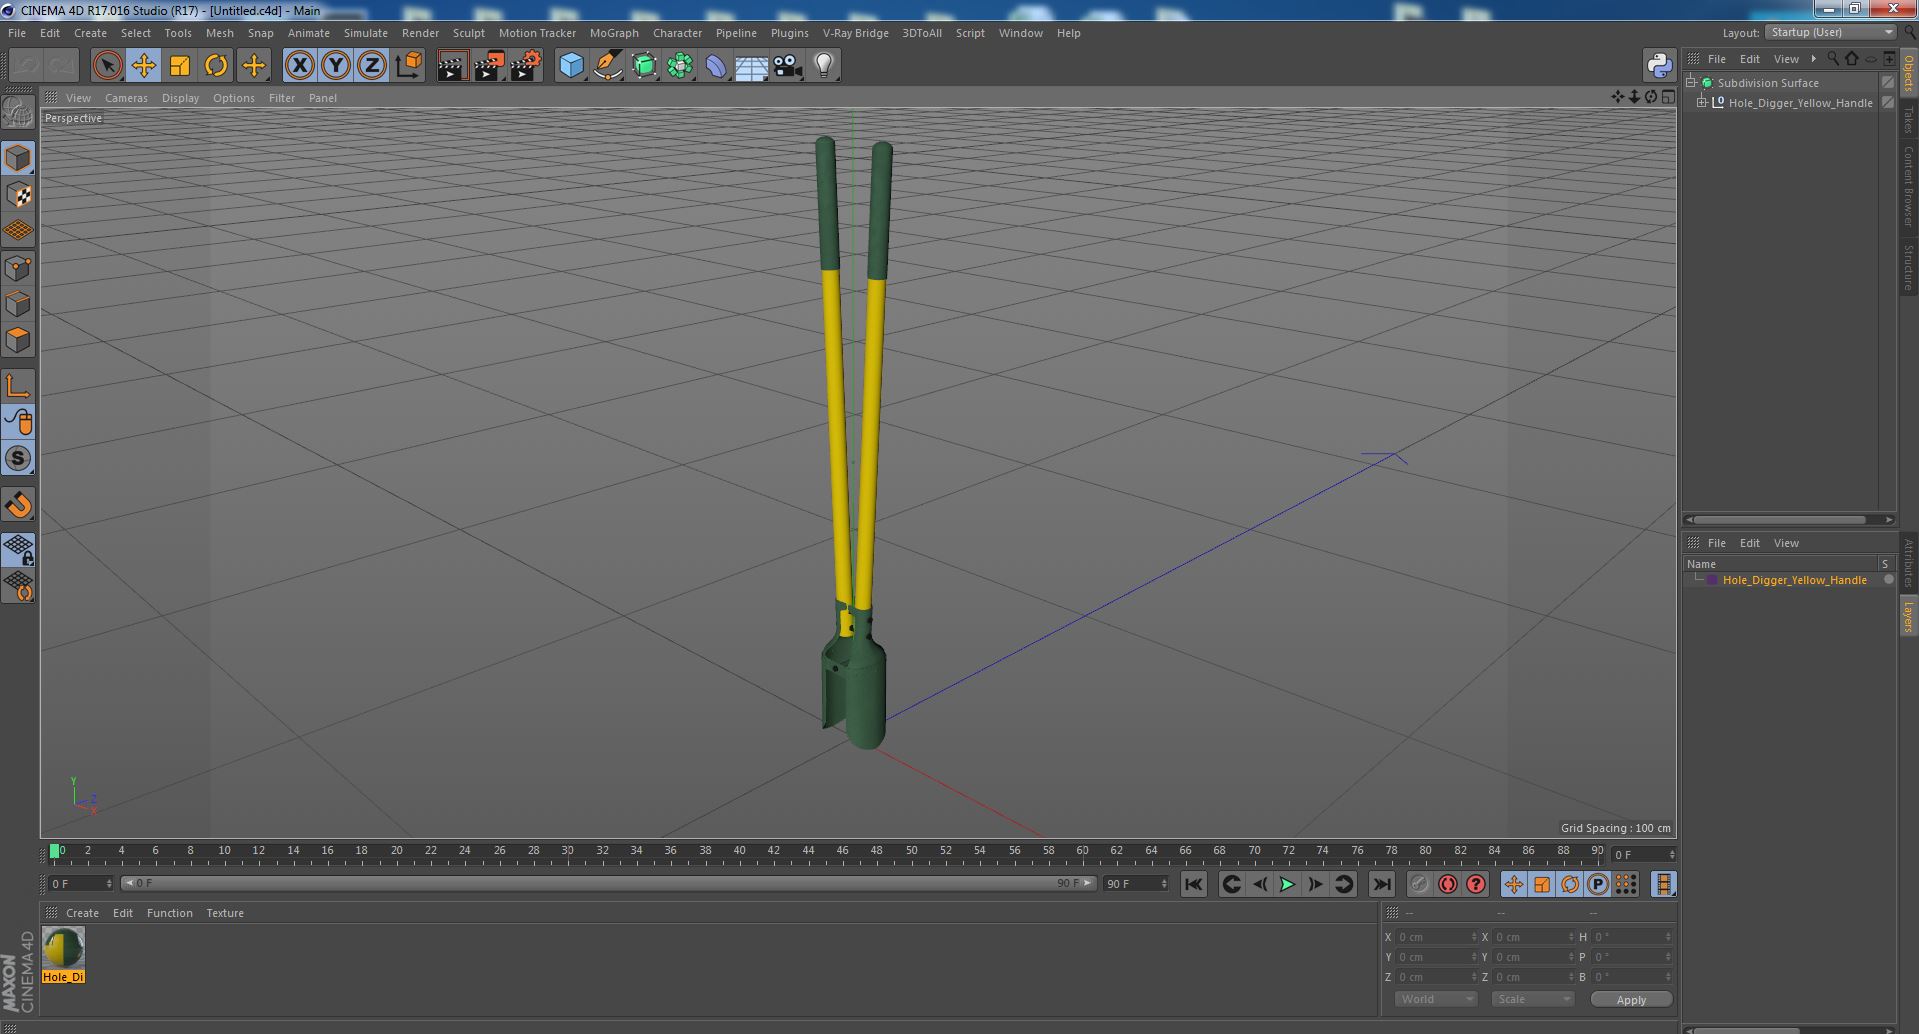This screenshot has width=1919, height=1034.
Task: Toggle Locked Workplane icon
Action: tap(18, 550)
